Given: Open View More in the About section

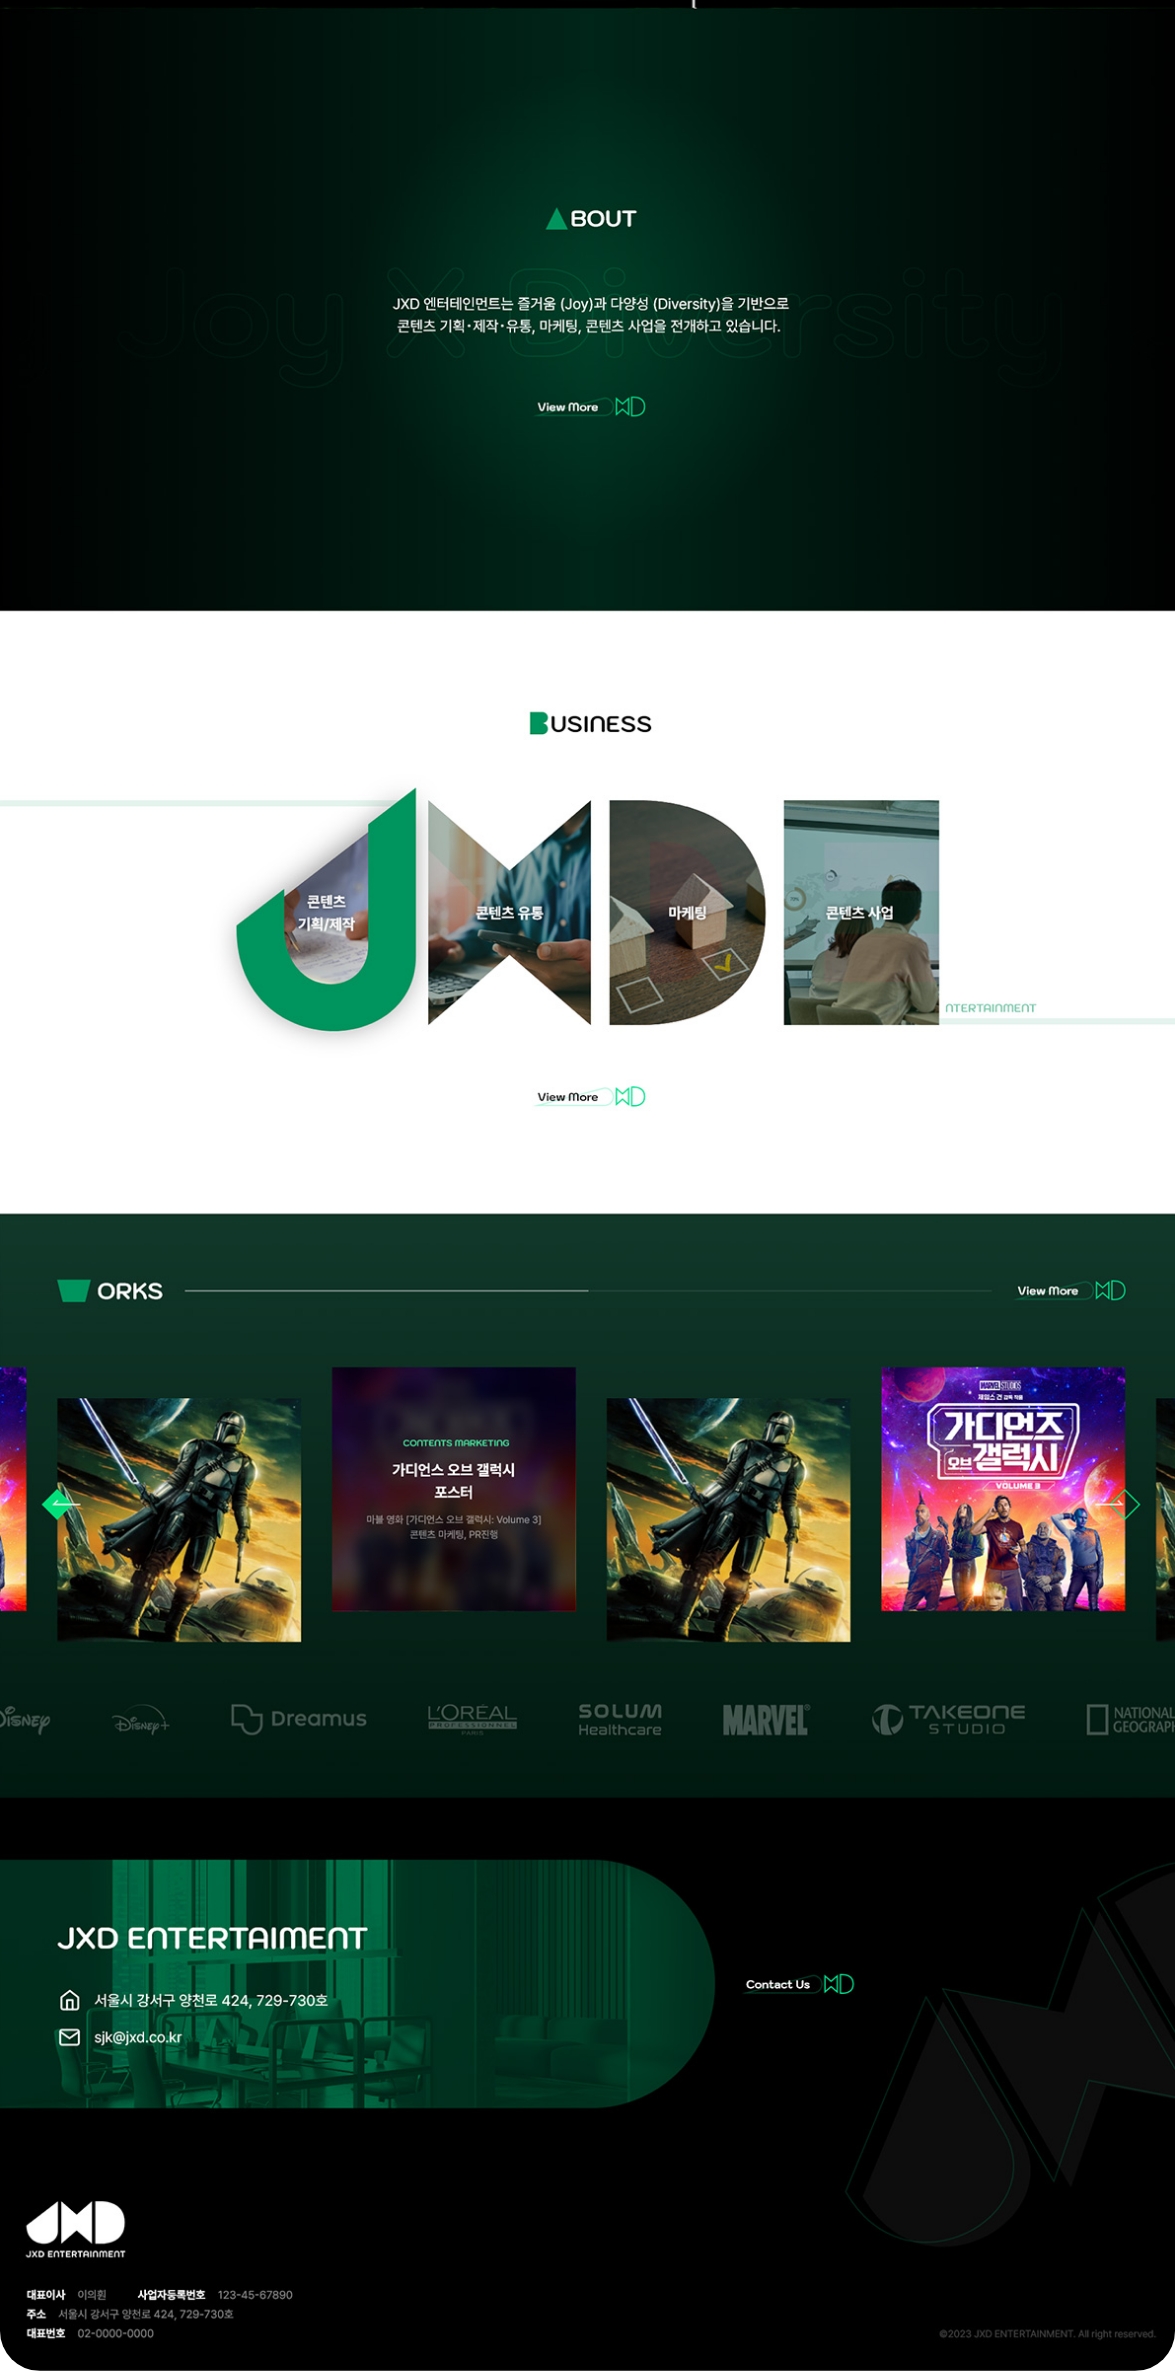Looking at the screenshot, I should click(568, 407).
